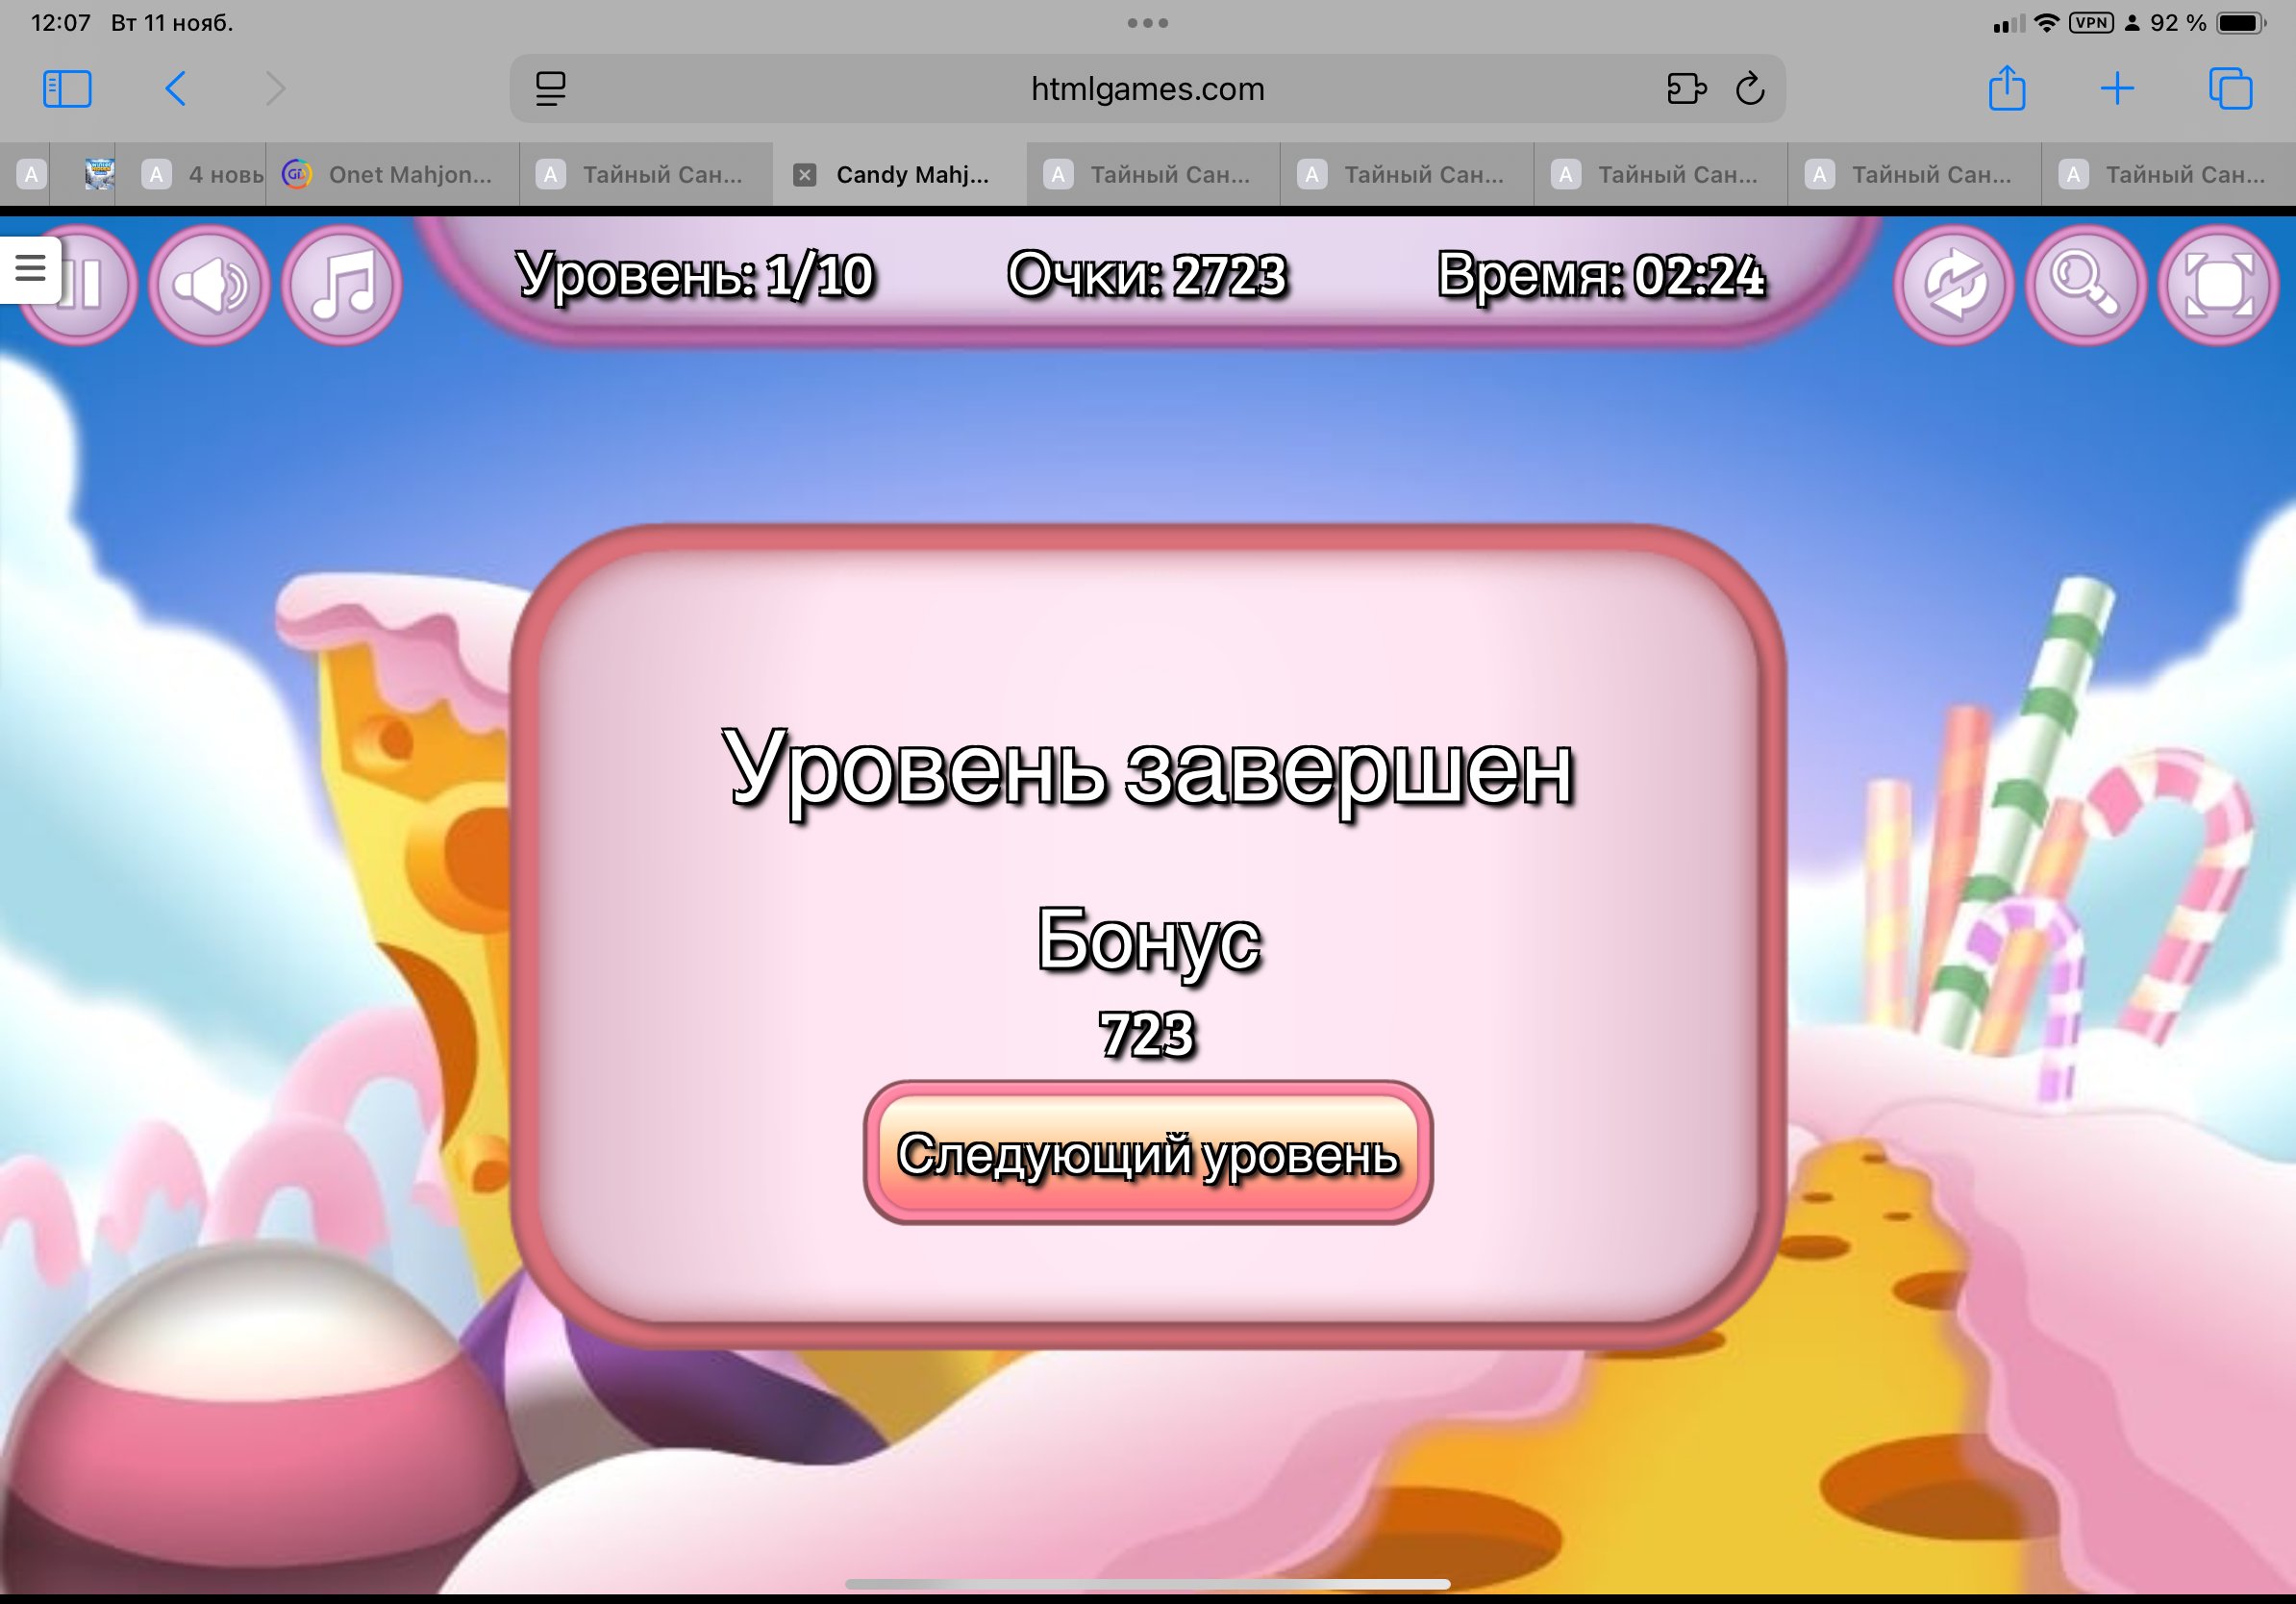Image resolution: width=2296 pixels, height=1604 pixels.
Task: Toggle game music with note icon
Action: [x=342, y=286]
